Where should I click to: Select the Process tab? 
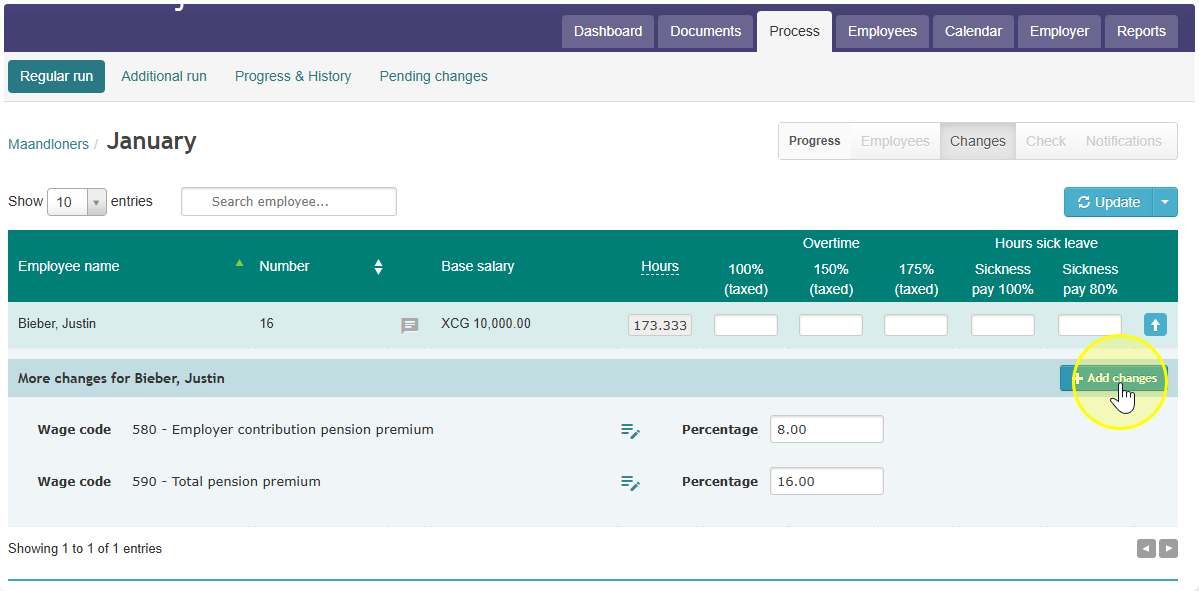tap(794, 31)
